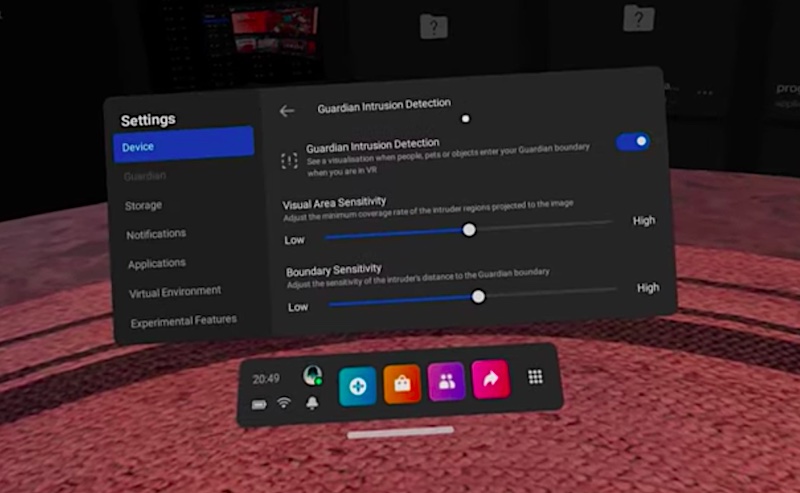Click the Guardian boundary icon beside the description
Viewport: 800px width, 493px height.
pos(289,161)
